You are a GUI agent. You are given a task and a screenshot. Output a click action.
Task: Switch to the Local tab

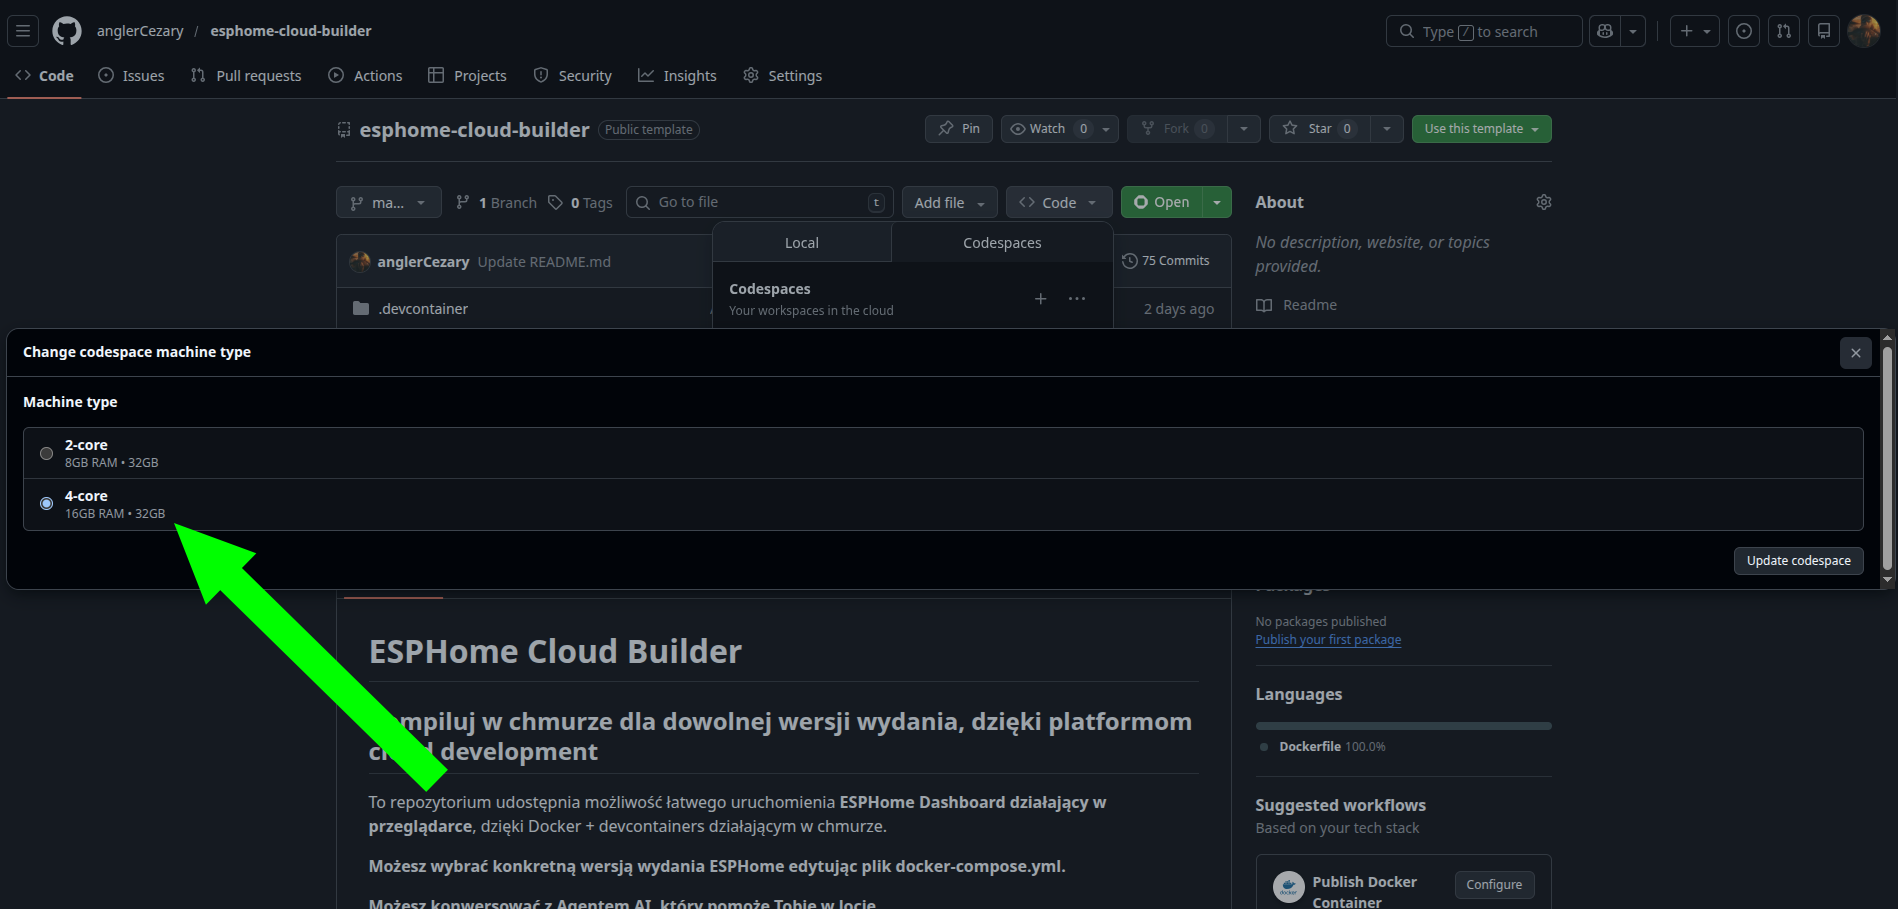pyautogui.click(x=801, y=243)
